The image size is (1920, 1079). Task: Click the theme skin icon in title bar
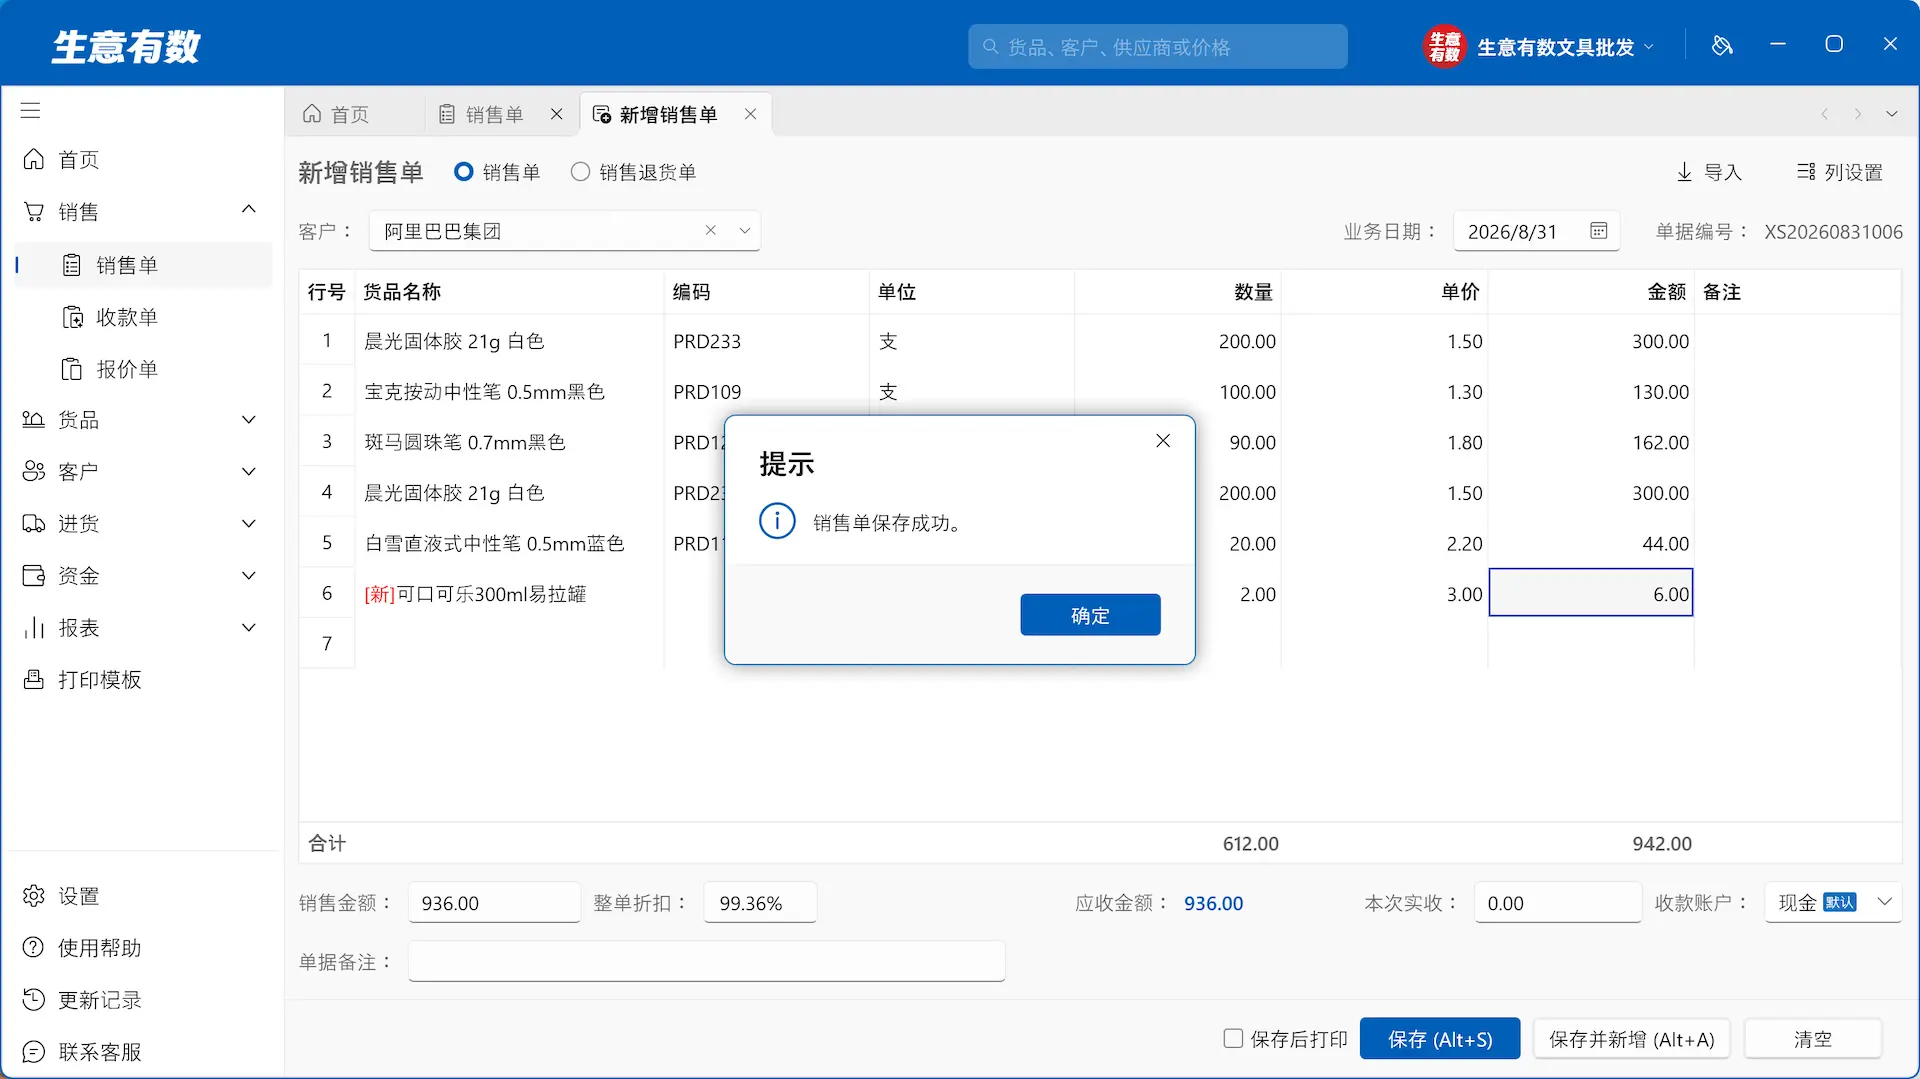(1722, 45)
